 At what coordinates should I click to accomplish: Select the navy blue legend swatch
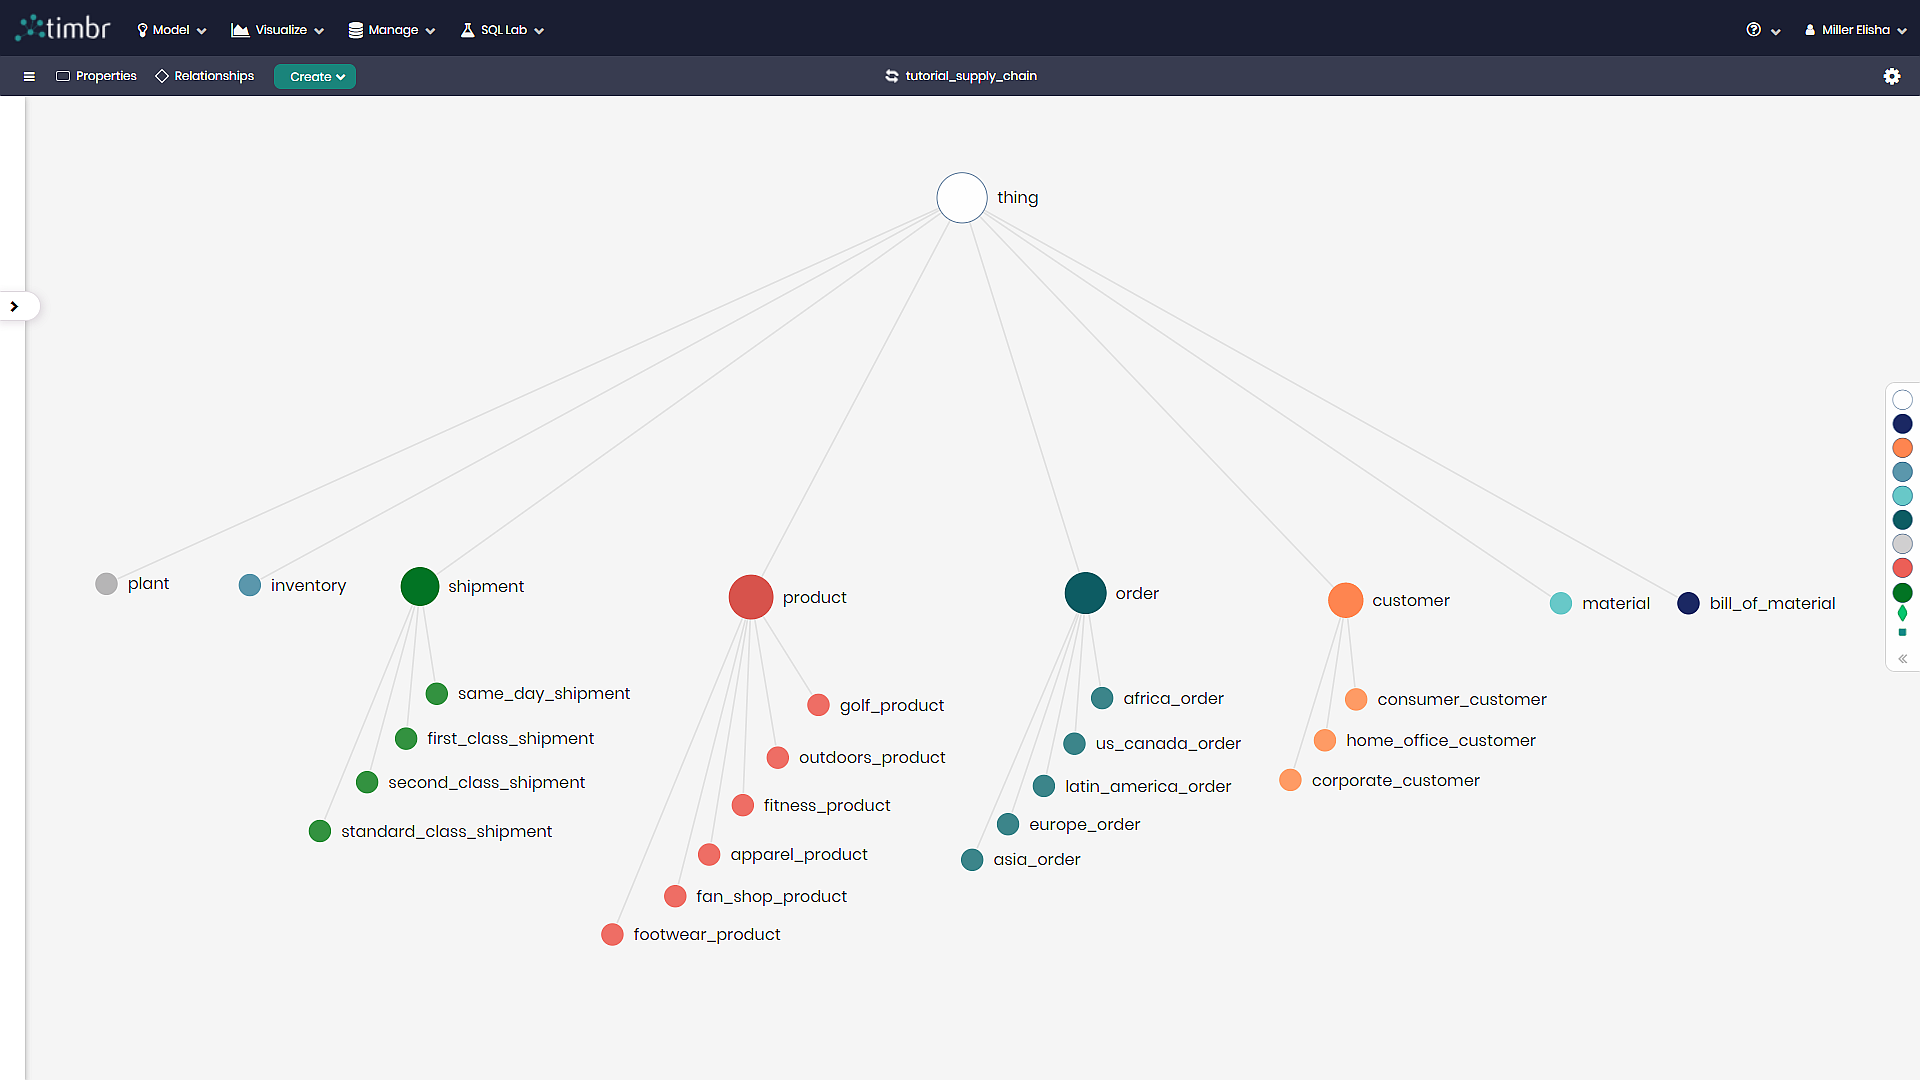pyautogui.click(x=1902, y=424)
